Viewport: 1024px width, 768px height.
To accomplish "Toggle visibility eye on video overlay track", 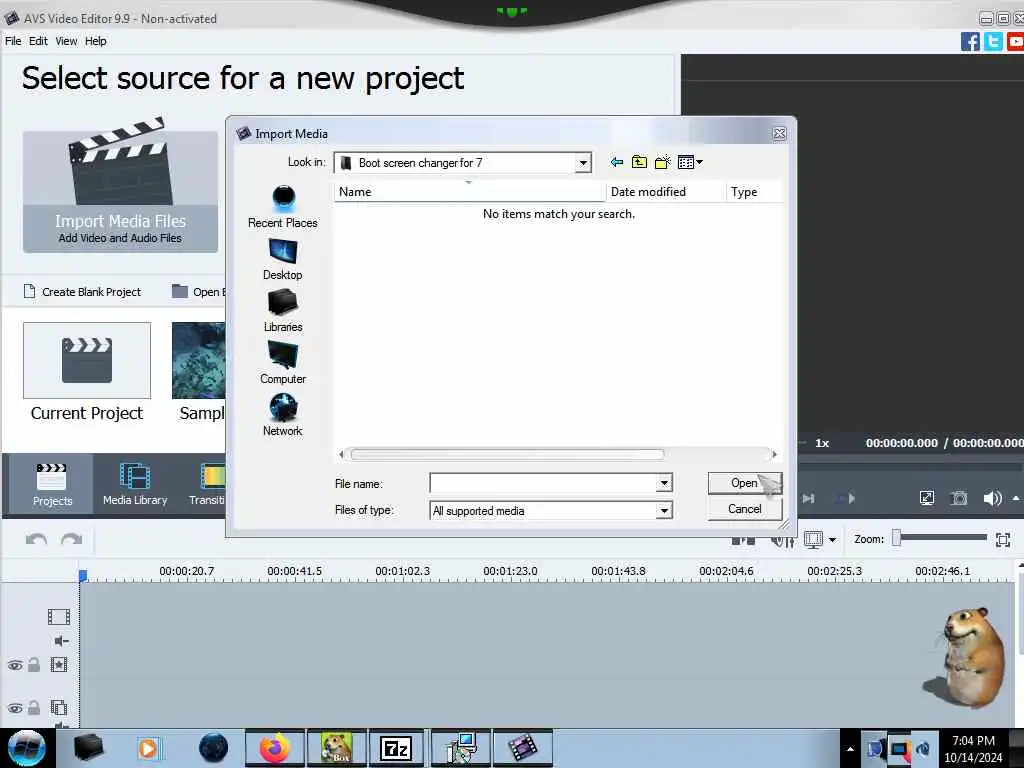I will click(x=15, y=708).
